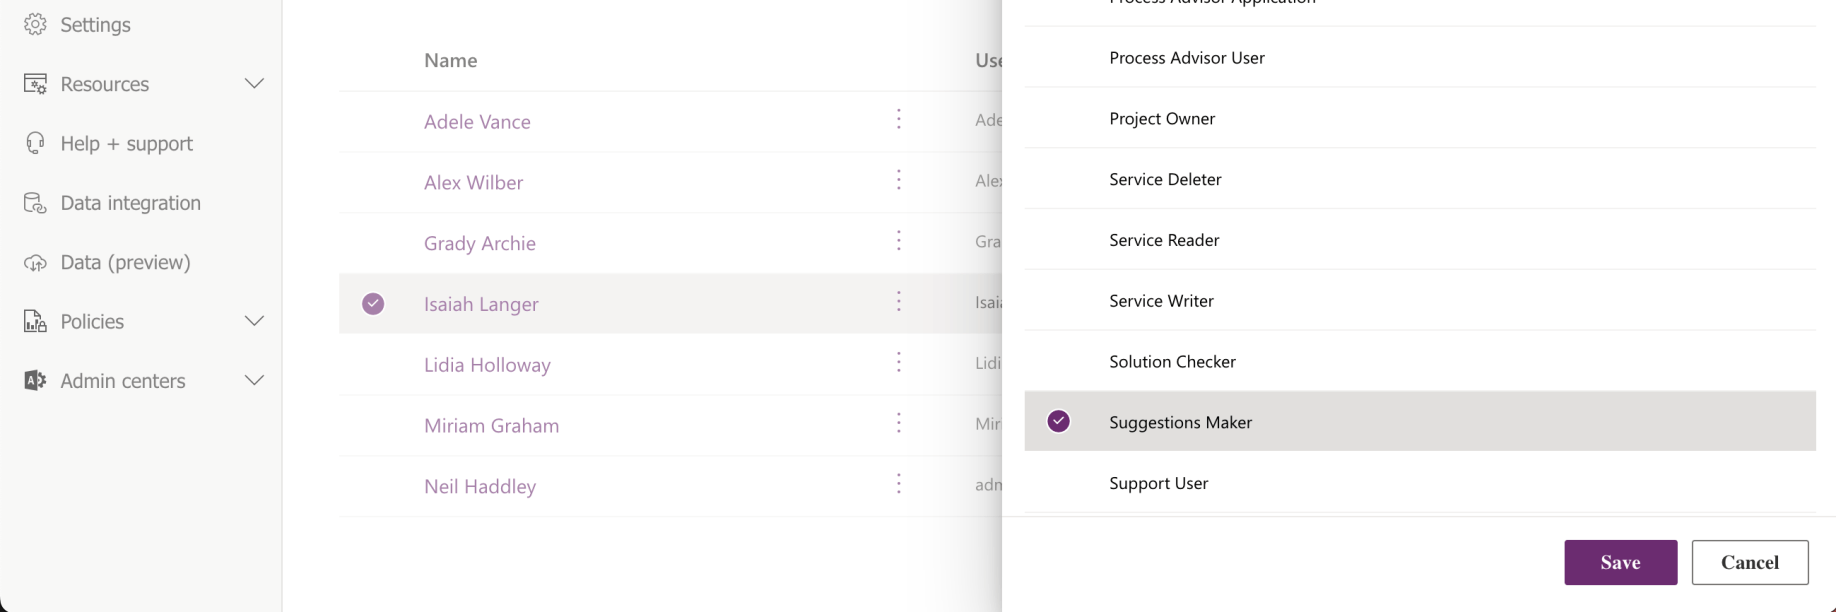This screenshot has height=612, width=1836.
Task: Open the Data integration menu item
Action: click(130, 203)
